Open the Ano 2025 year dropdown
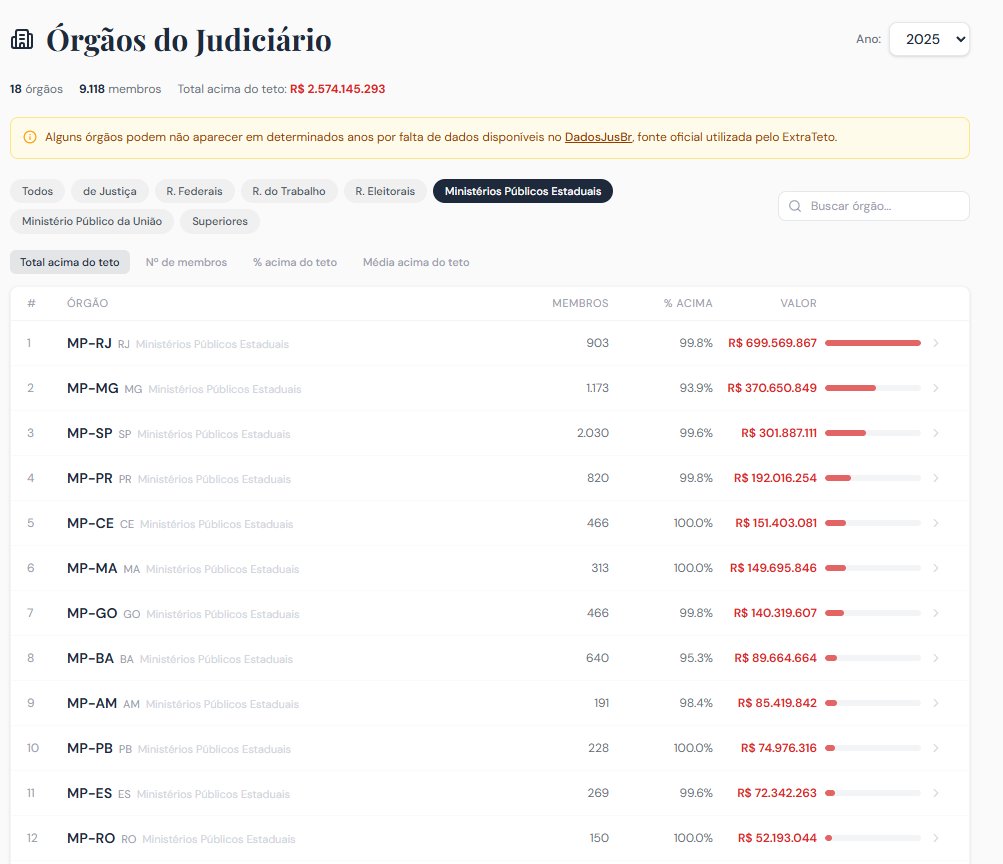Screen dimensions: 1003x864 pos(929,39)
